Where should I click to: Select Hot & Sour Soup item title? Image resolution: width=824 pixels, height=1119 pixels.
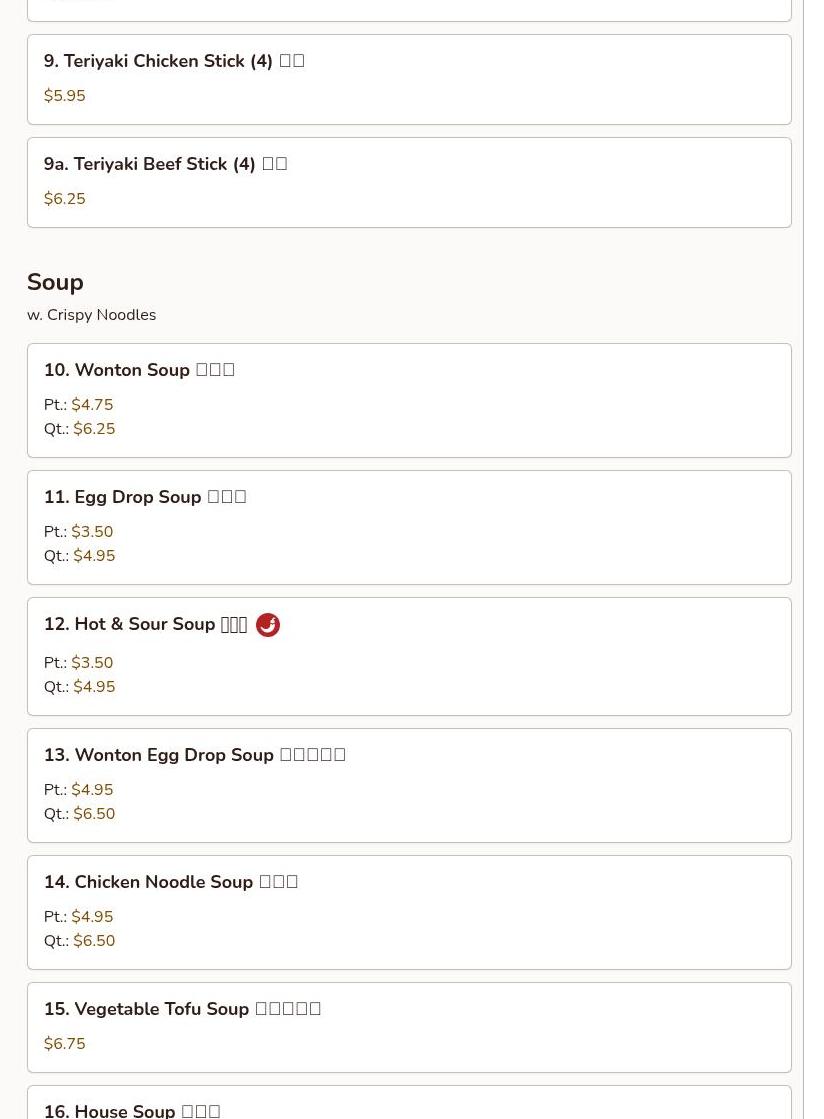pos(146,624)
